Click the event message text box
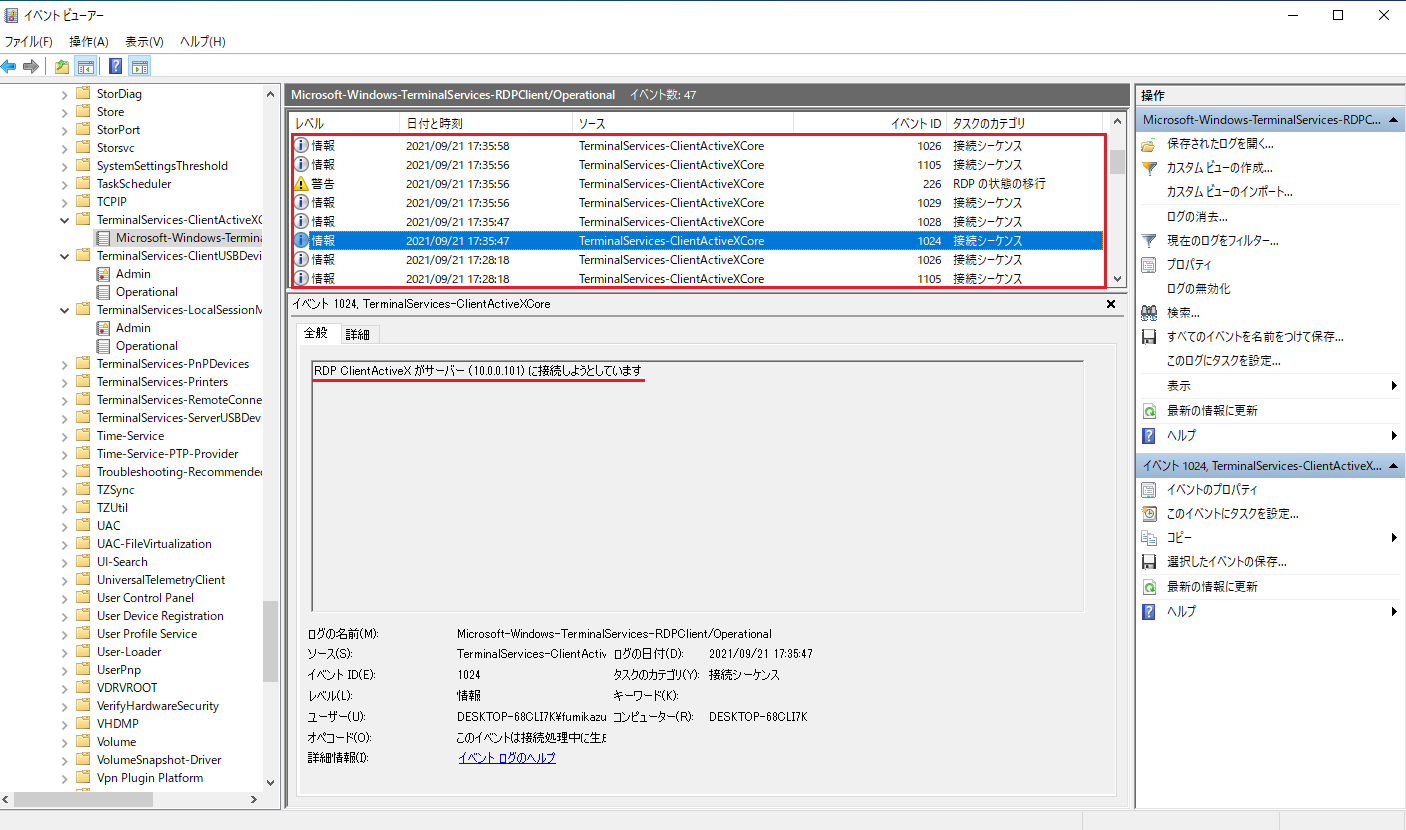Viewport: 1406px width, 830px height. [x=698, y=486]
